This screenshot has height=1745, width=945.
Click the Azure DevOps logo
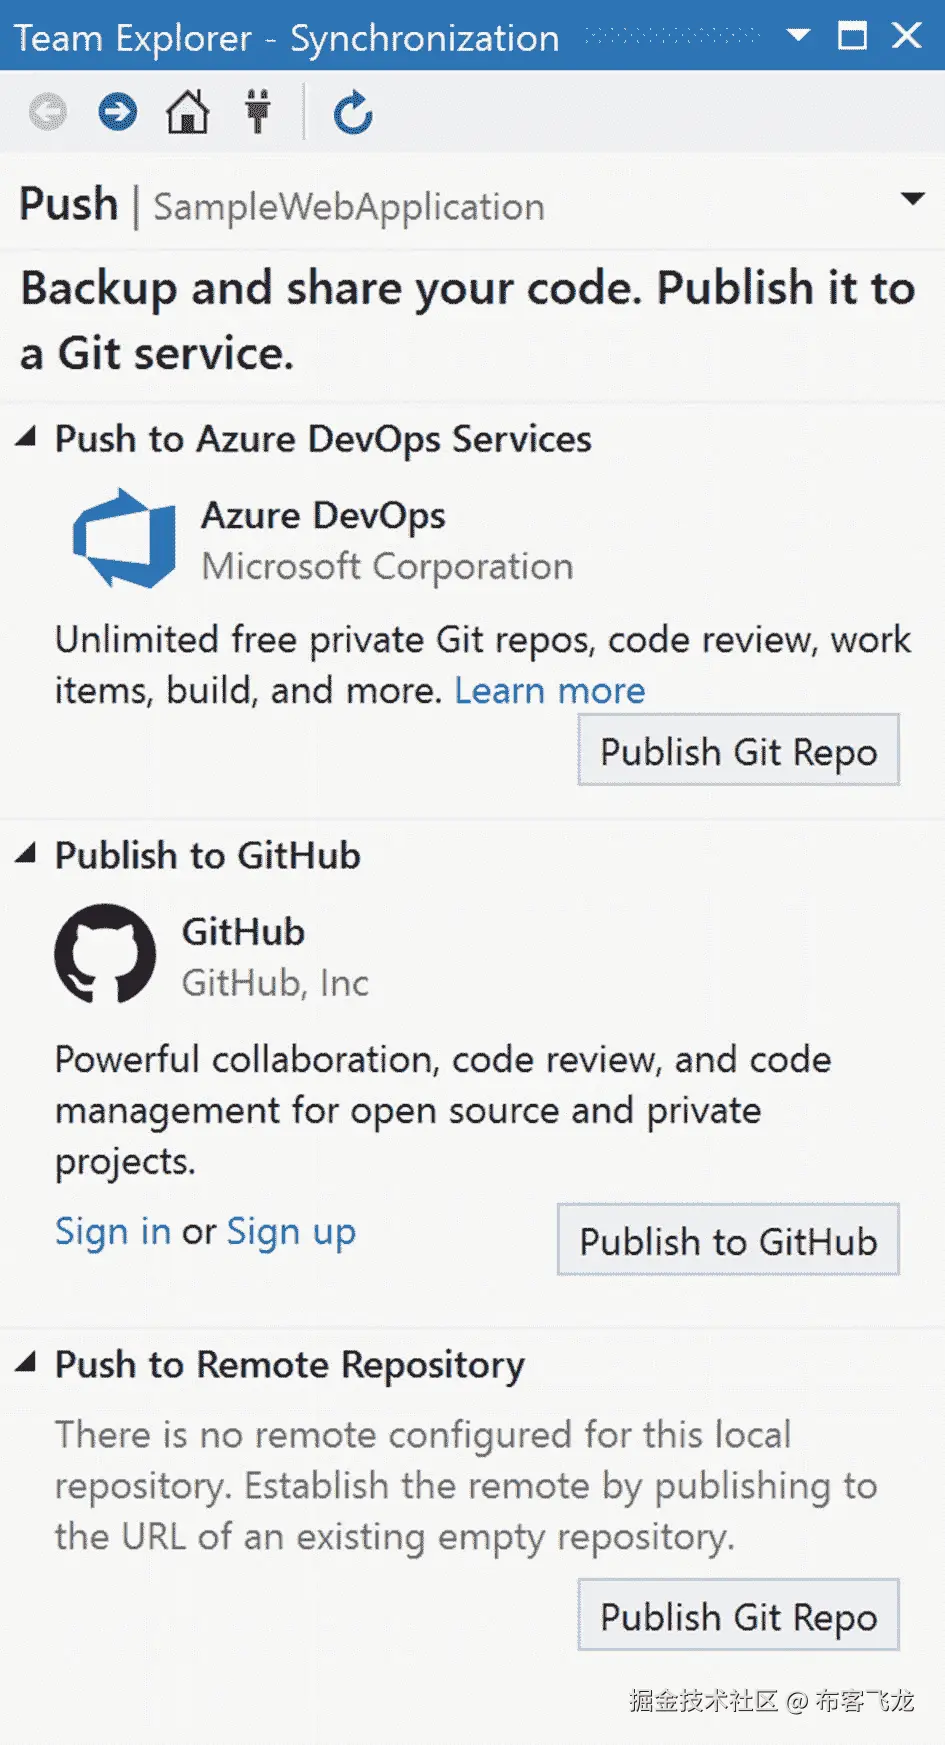tap(124, 538)
